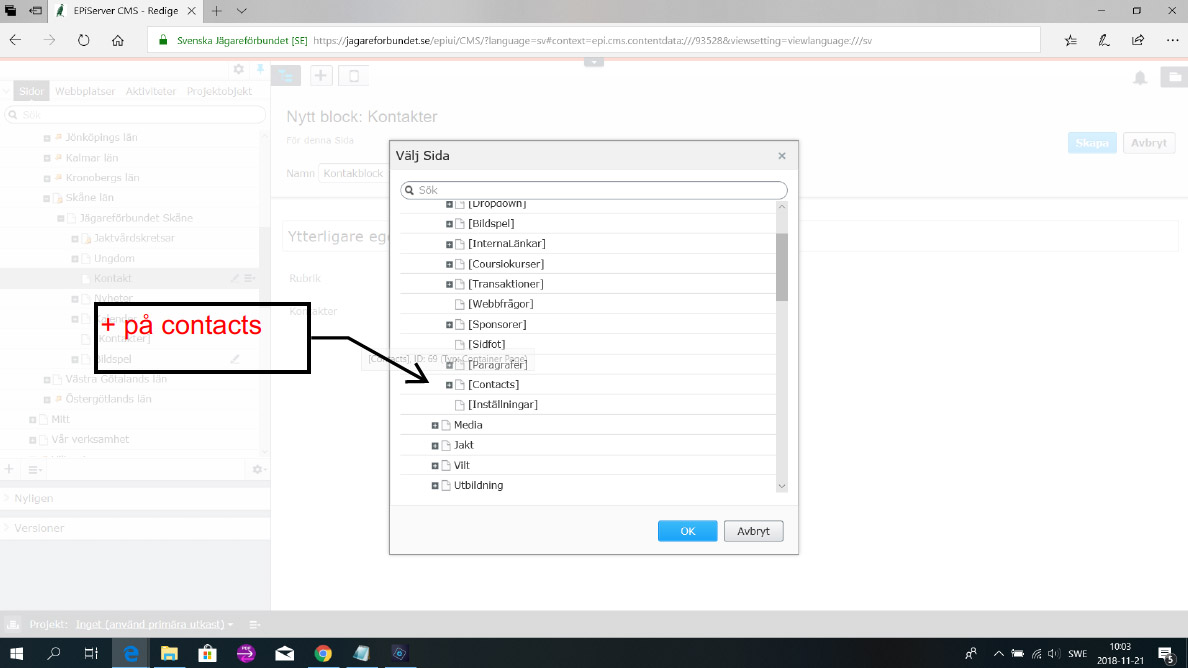Image resolution: width=1188 pixels, height=668 pixels.
Task: Open the Aktiviteter tab
Action: (x=151, y=91)
